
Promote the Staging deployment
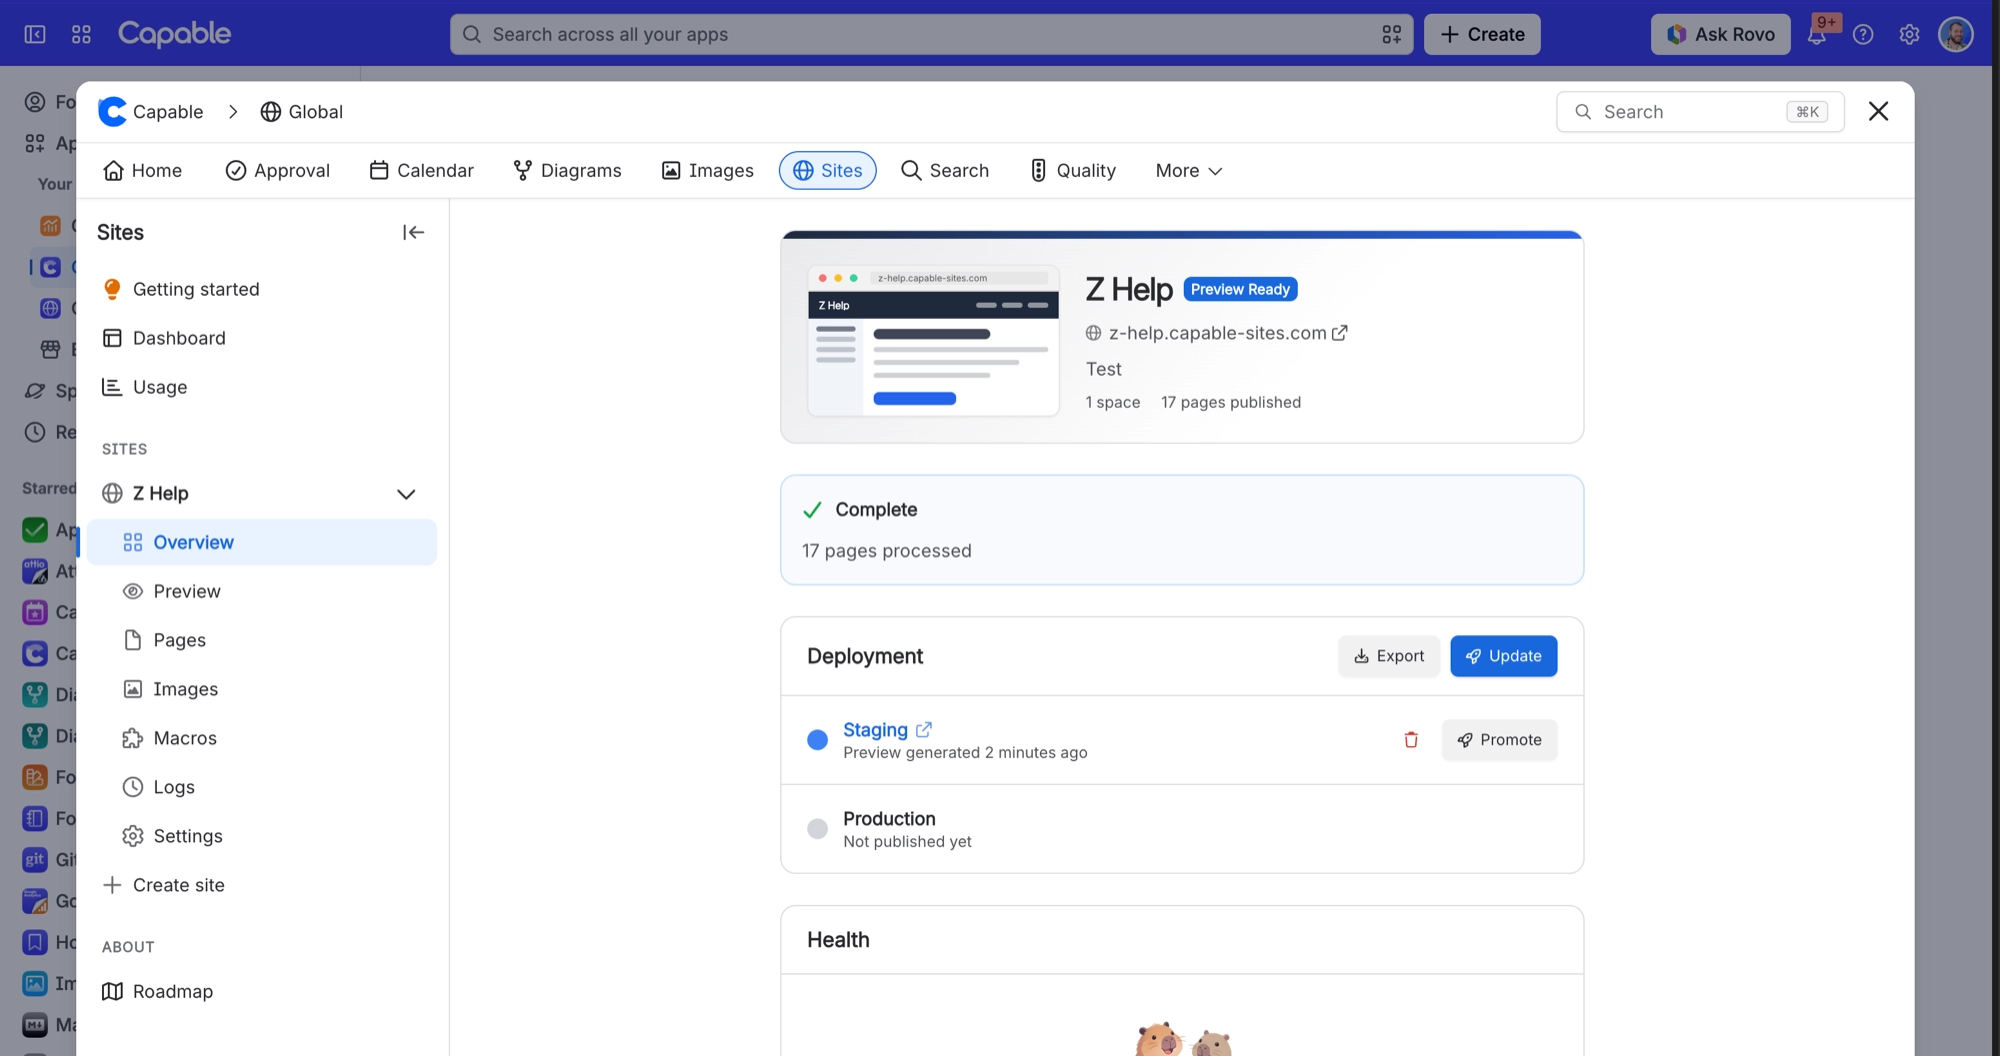pos(1499,740)
